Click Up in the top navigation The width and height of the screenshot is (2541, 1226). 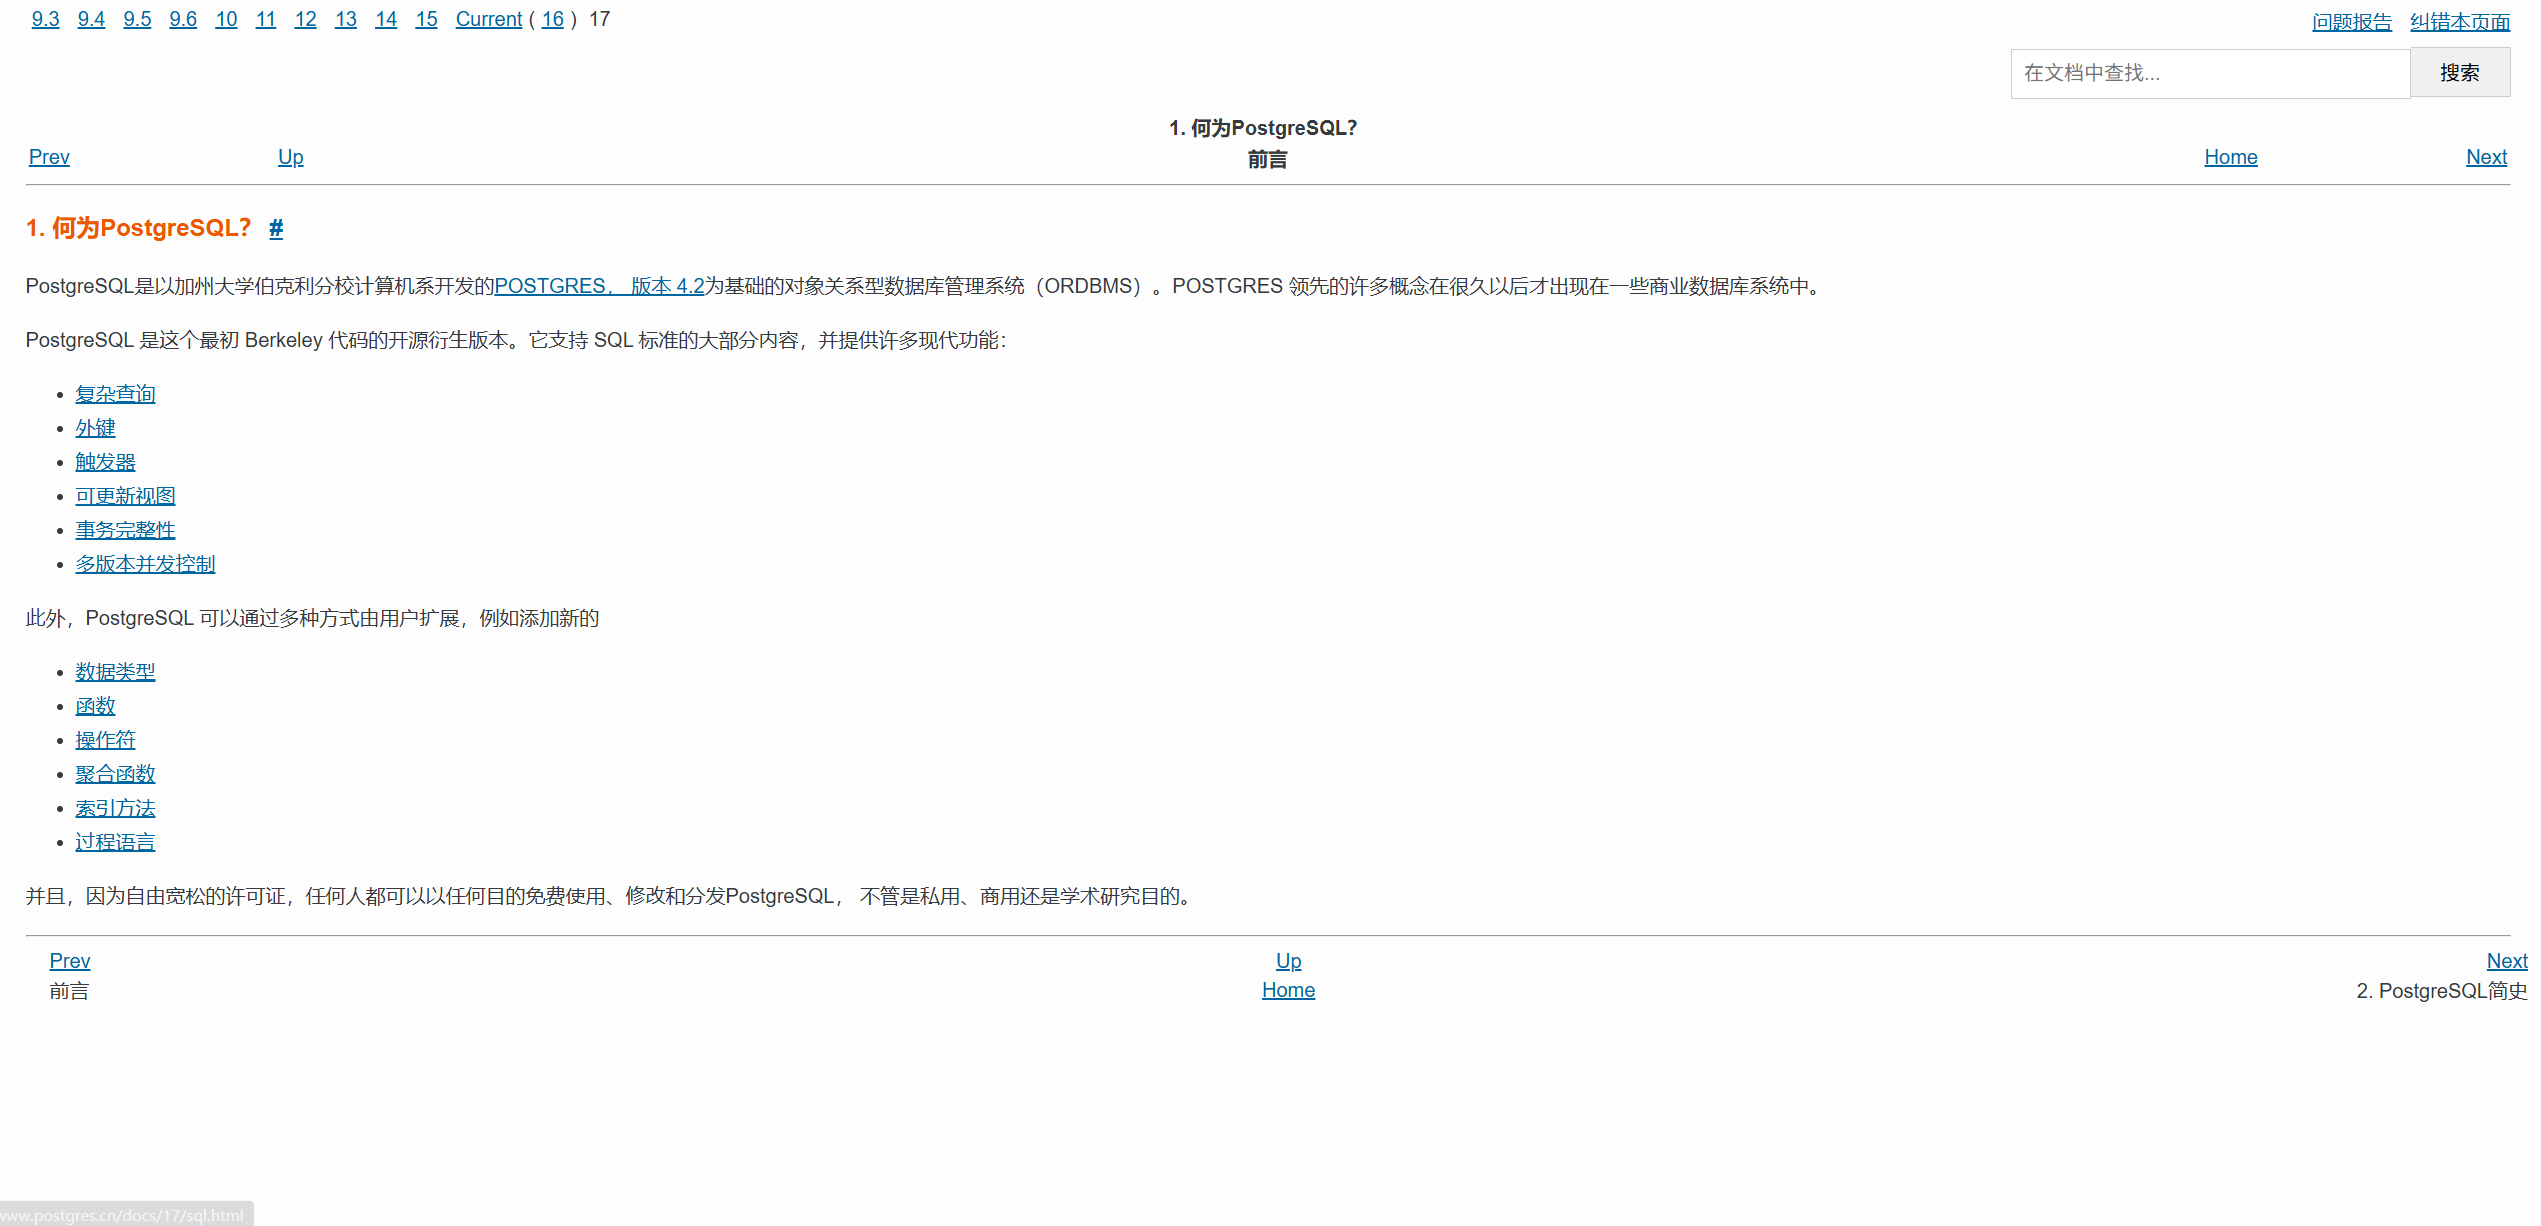[290, 157]
